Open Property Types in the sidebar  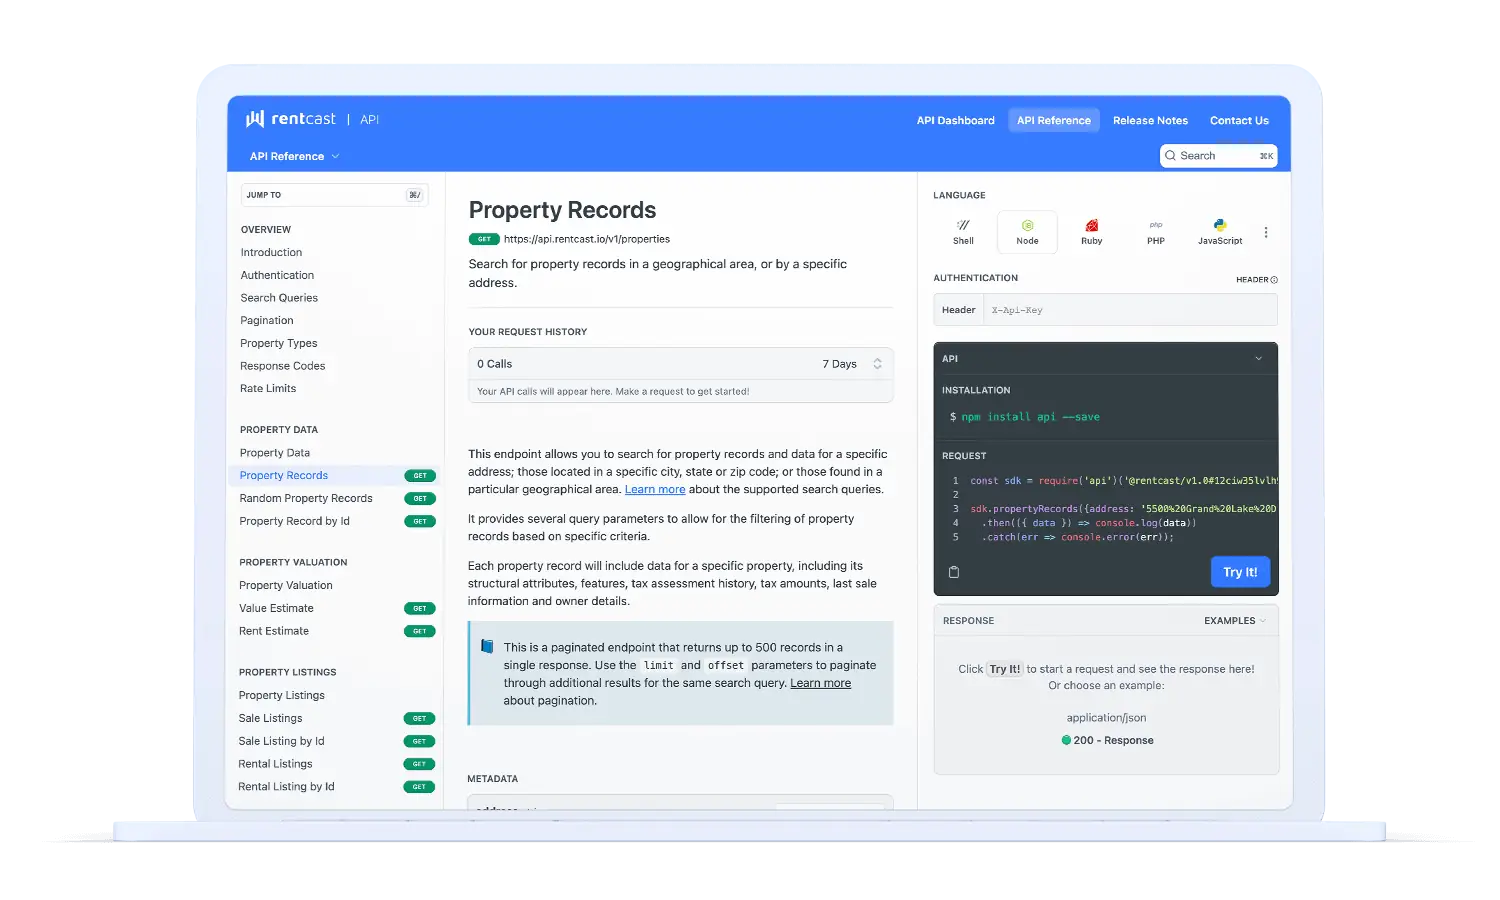[279, 344]
